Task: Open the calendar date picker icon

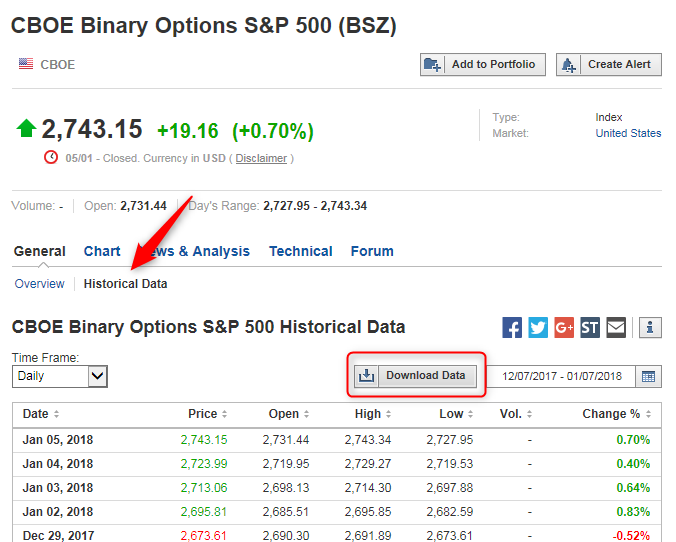Action: (x=648, y=376)
